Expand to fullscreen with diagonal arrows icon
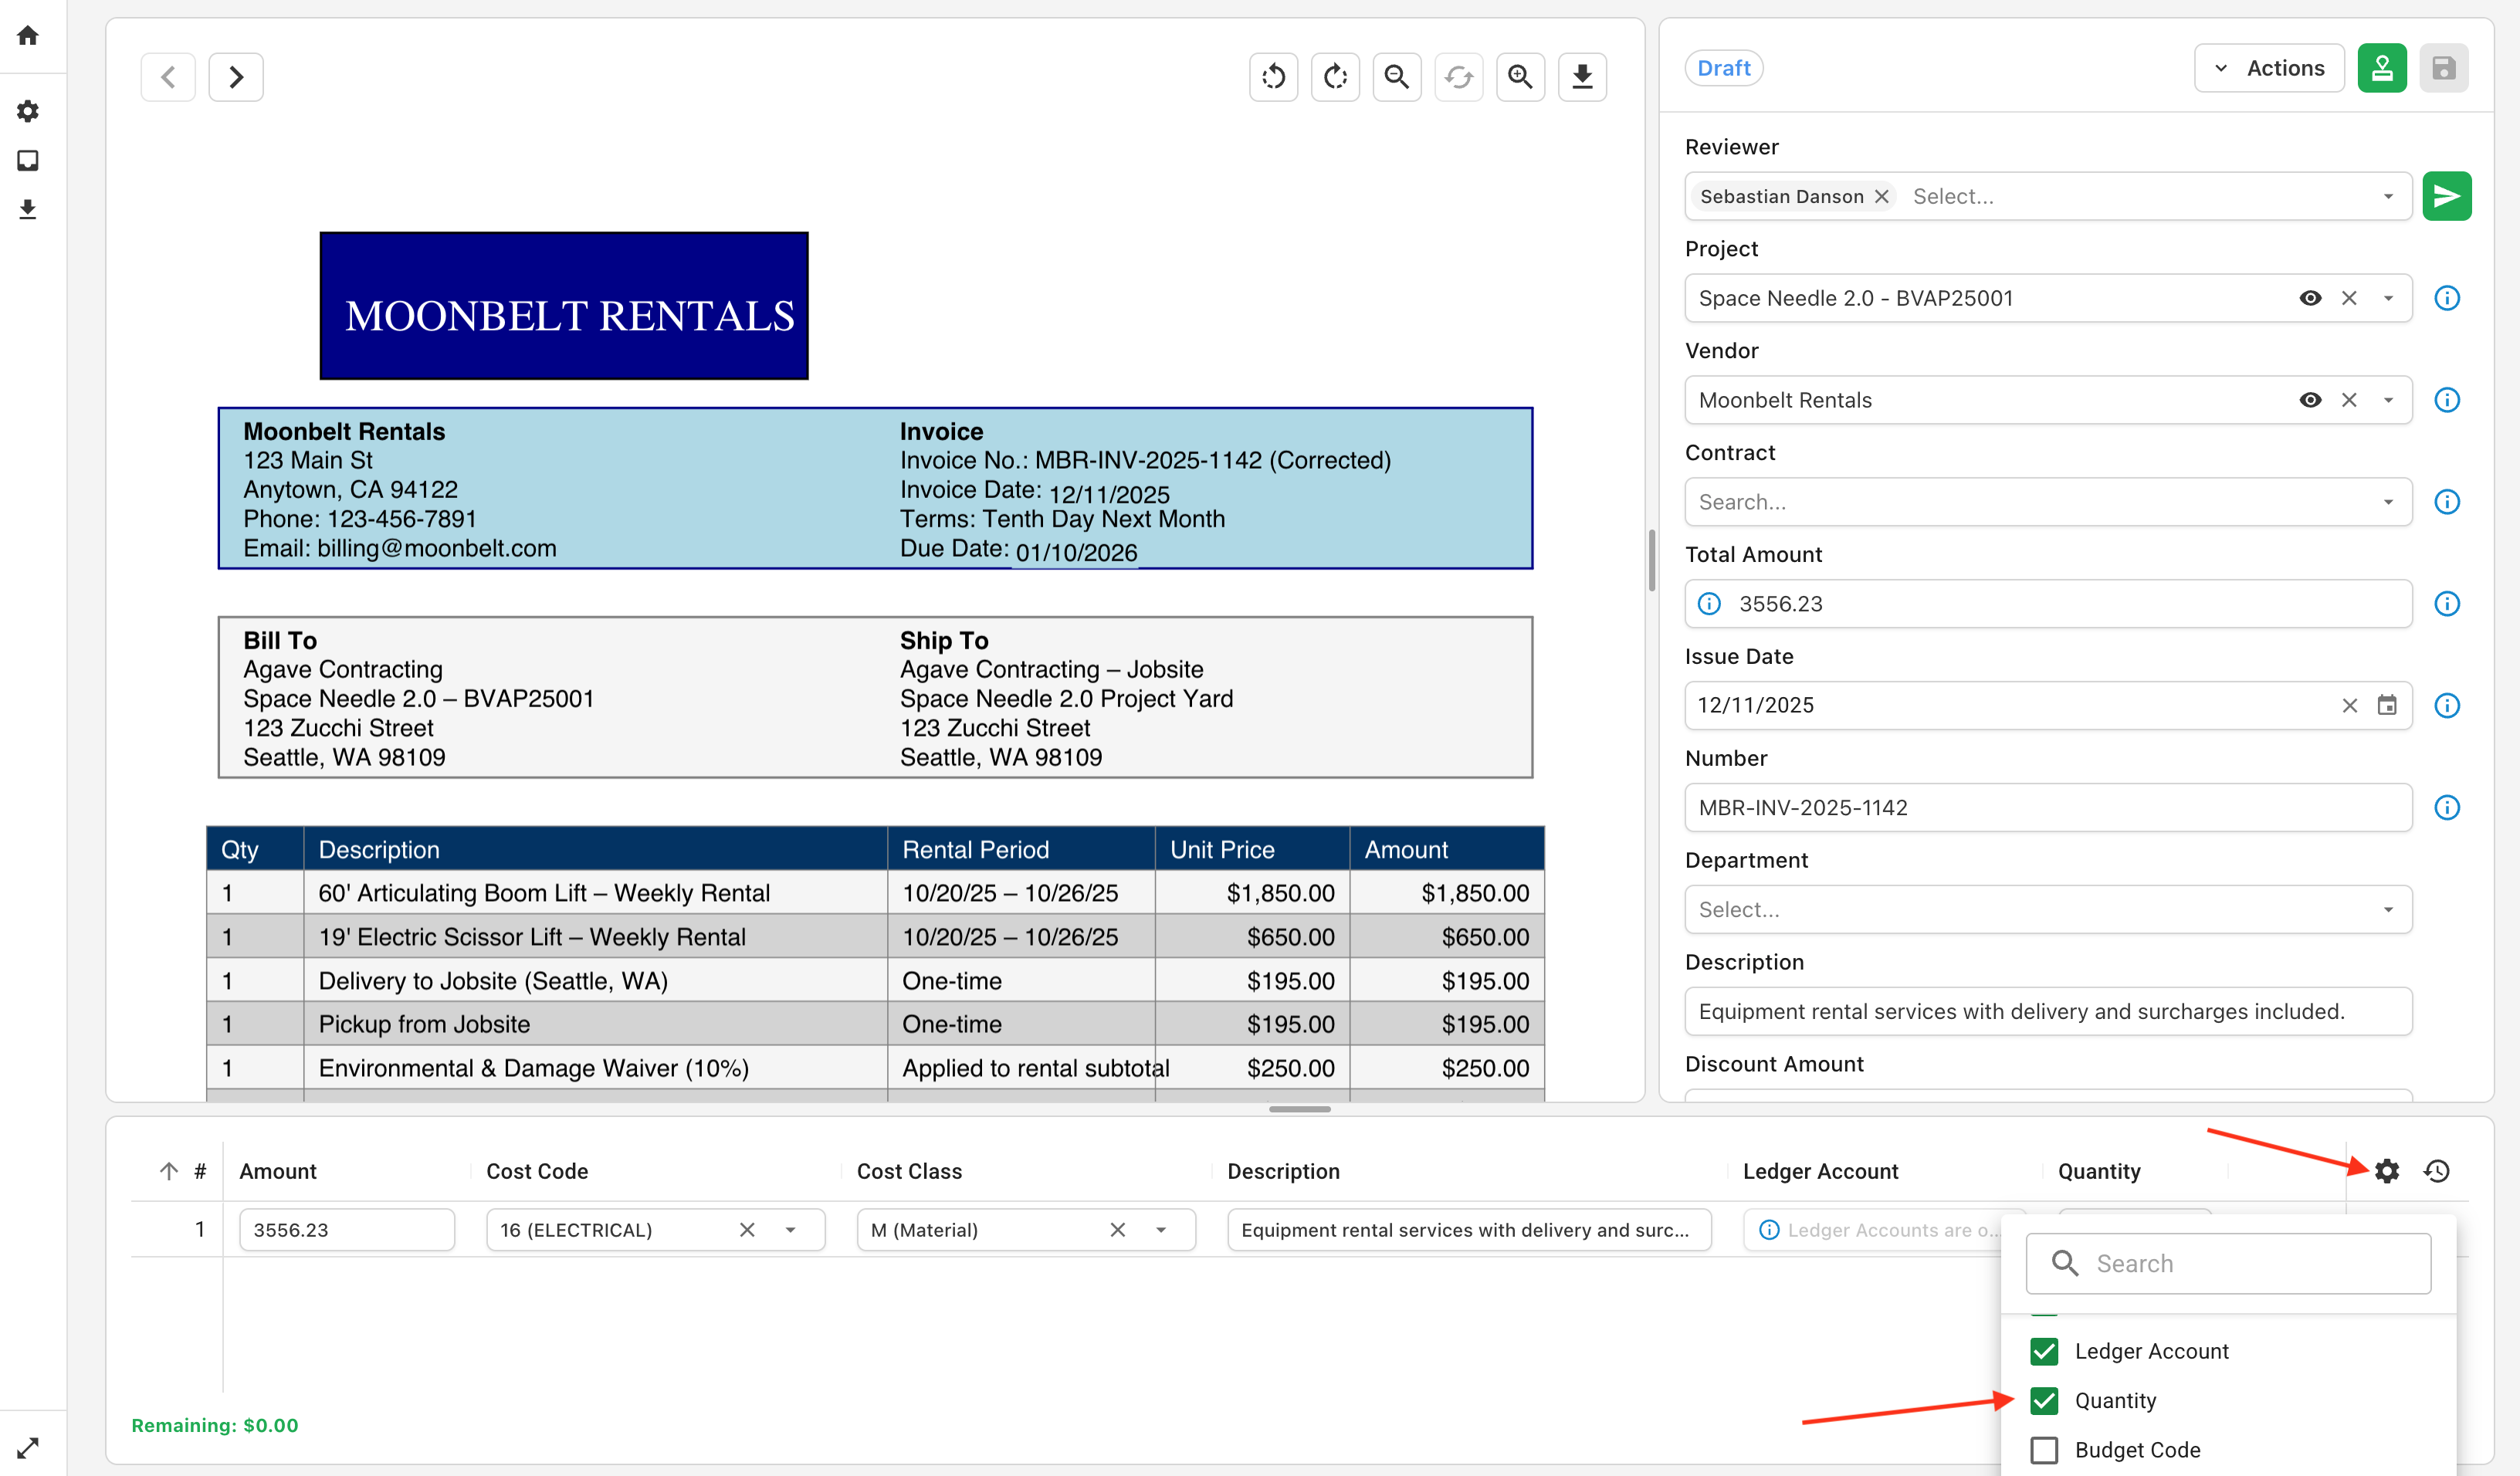 (28, 1447)
